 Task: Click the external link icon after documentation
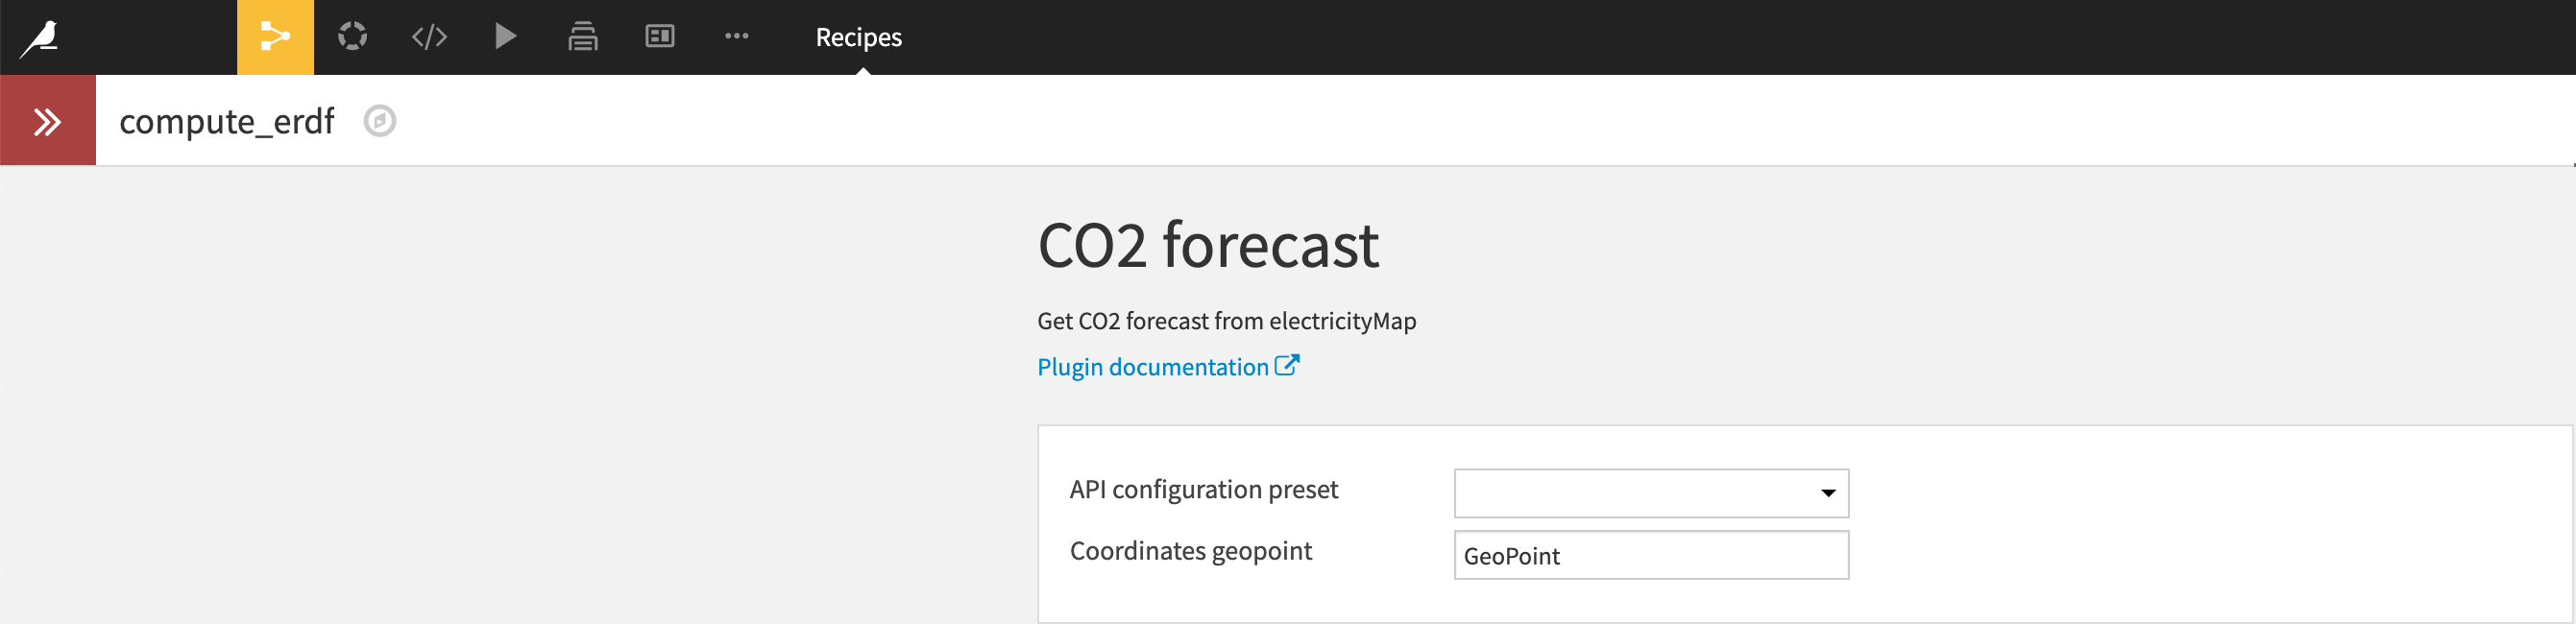pos(1287,365)
